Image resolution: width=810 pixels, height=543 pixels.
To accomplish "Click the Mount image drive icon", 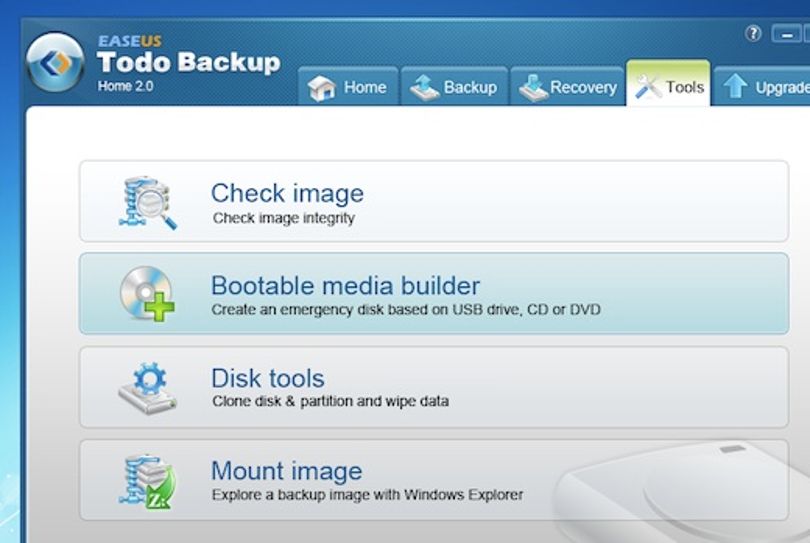I will pos(147,482).
